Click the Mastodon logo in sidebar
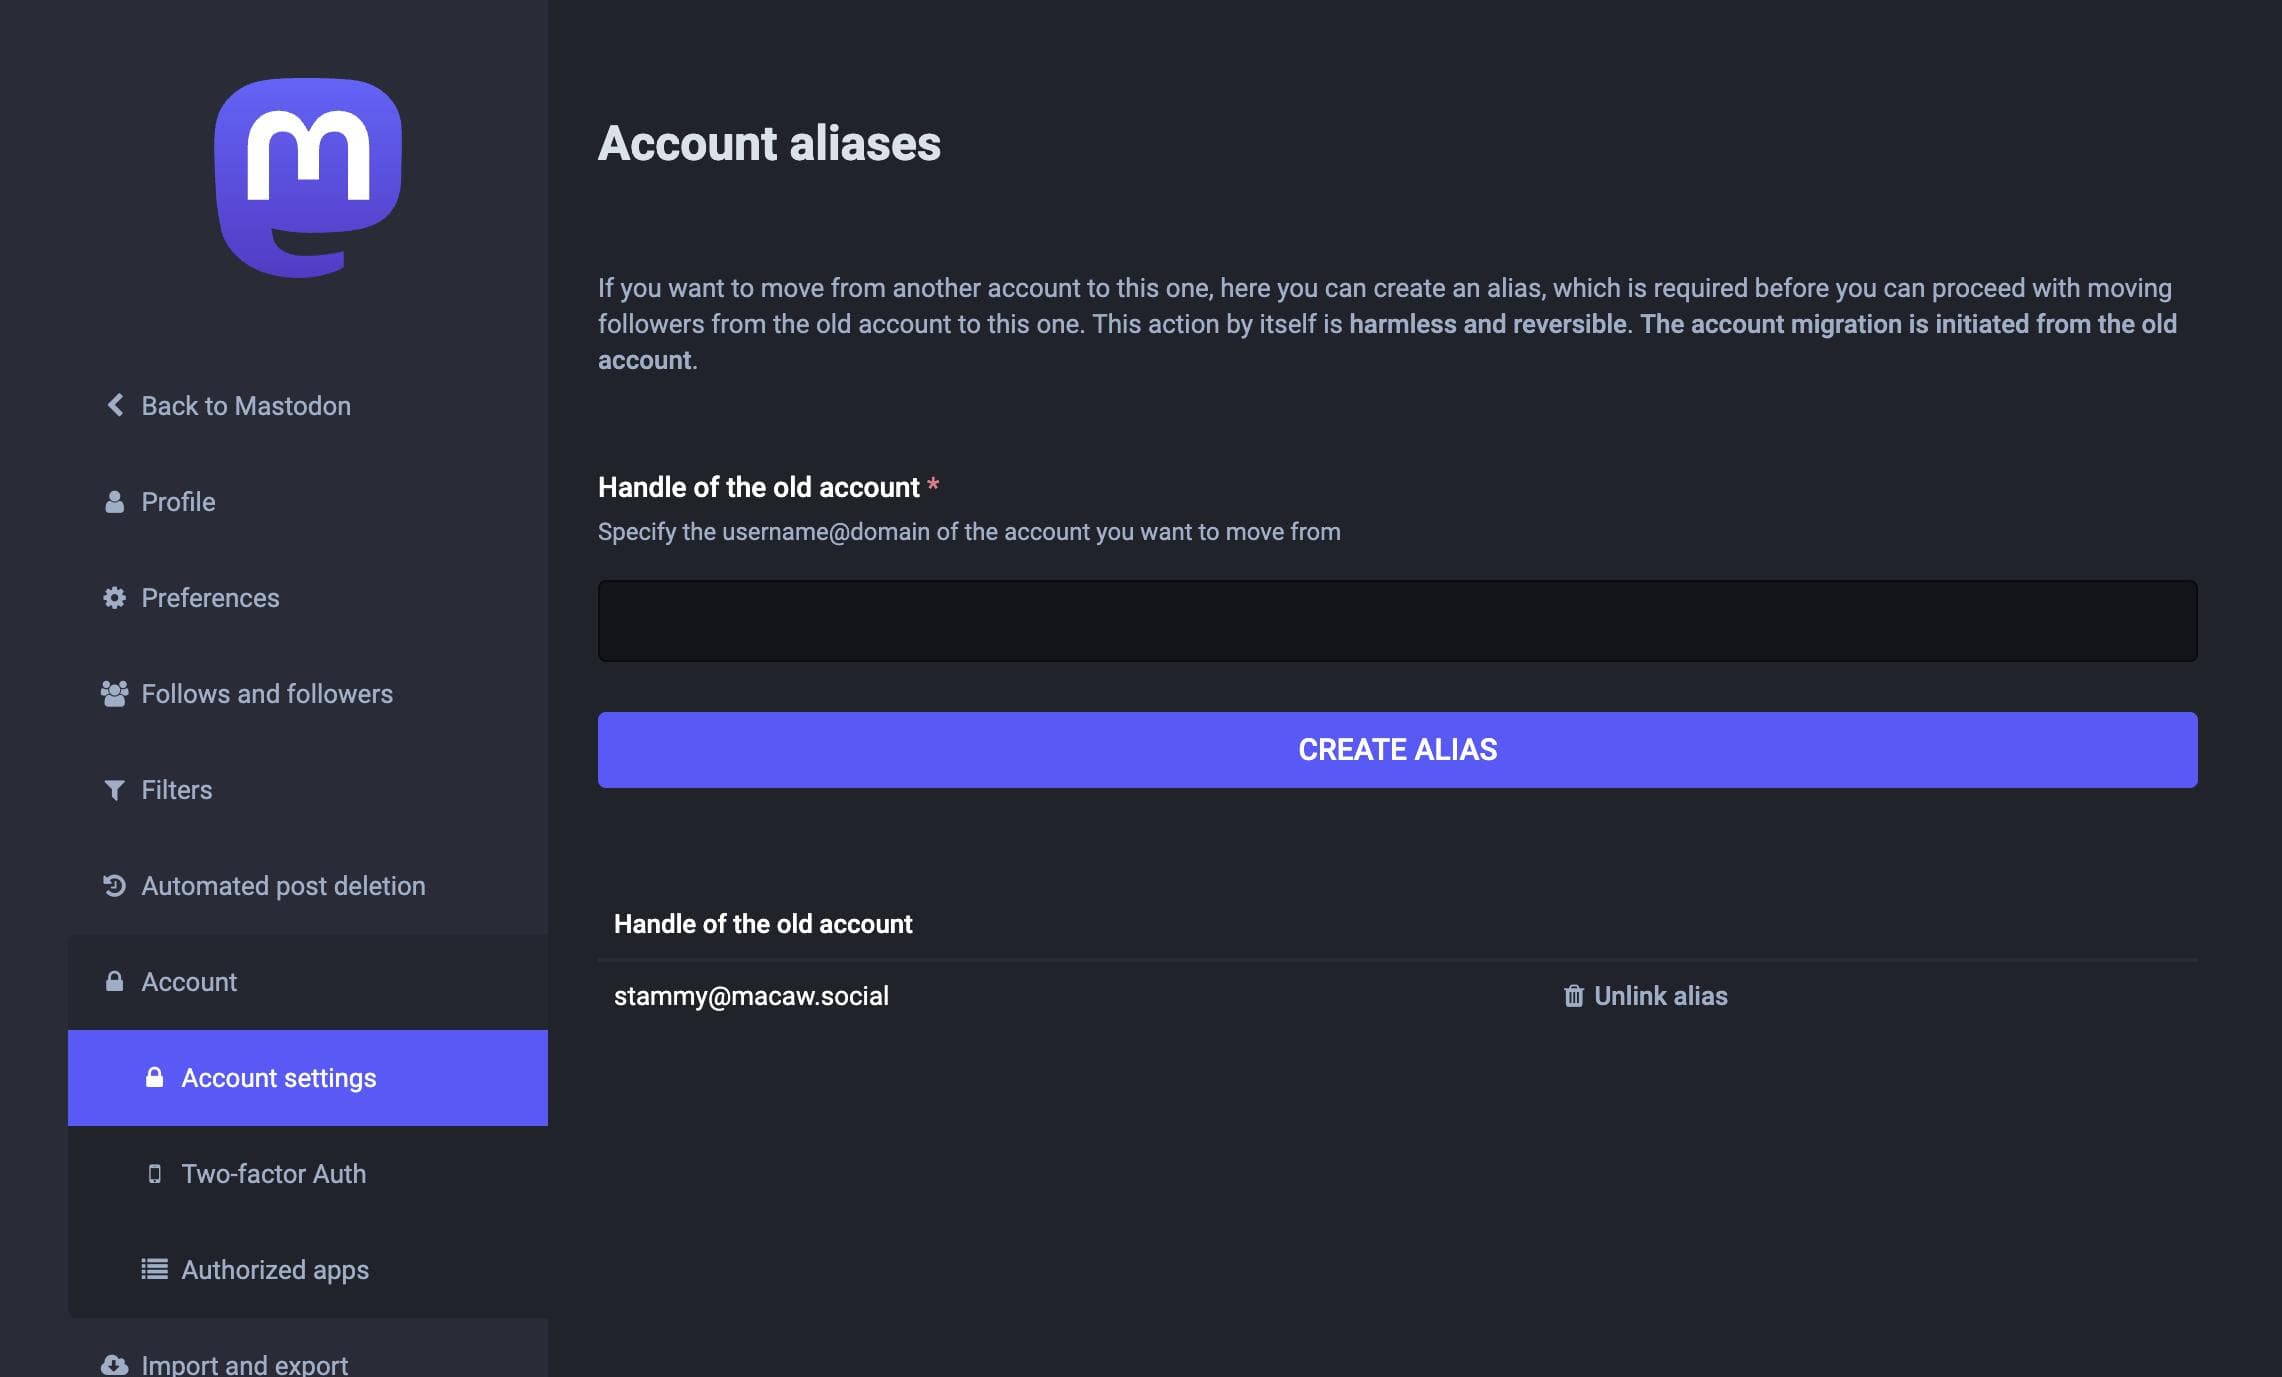Image resolution: width=2282 pixels, height=1377 pixels. (308, 177)
